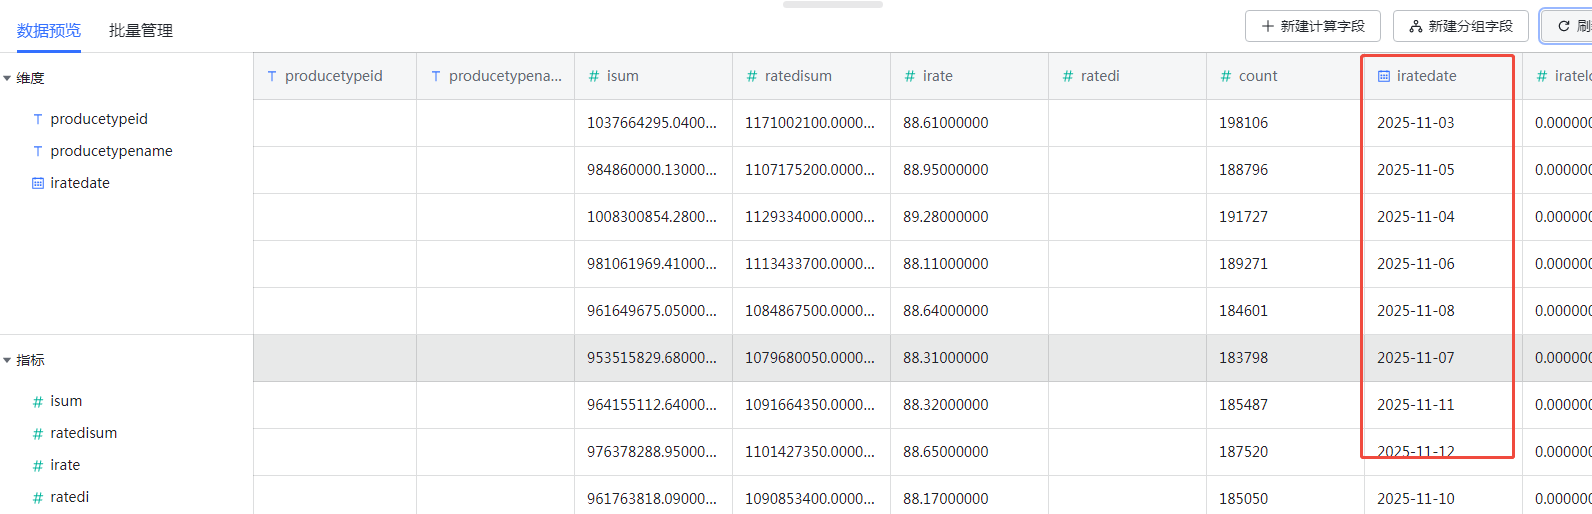Click the number icon beside isum in sidebar
The height and width of the screenshot is (514, 1592).
click(38, 402)
